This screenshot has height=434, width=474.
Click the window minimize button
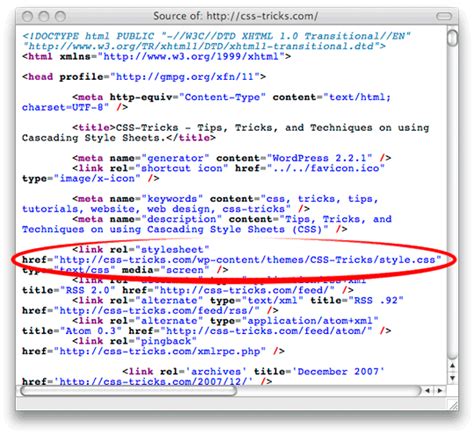click(44, 16)
